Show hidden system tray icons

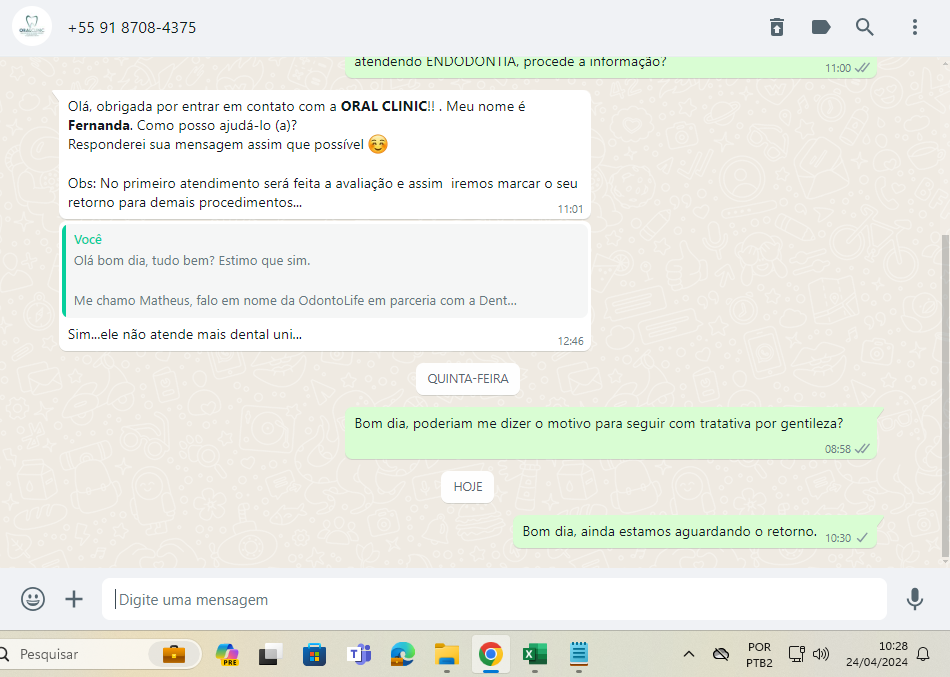[688, 654]
